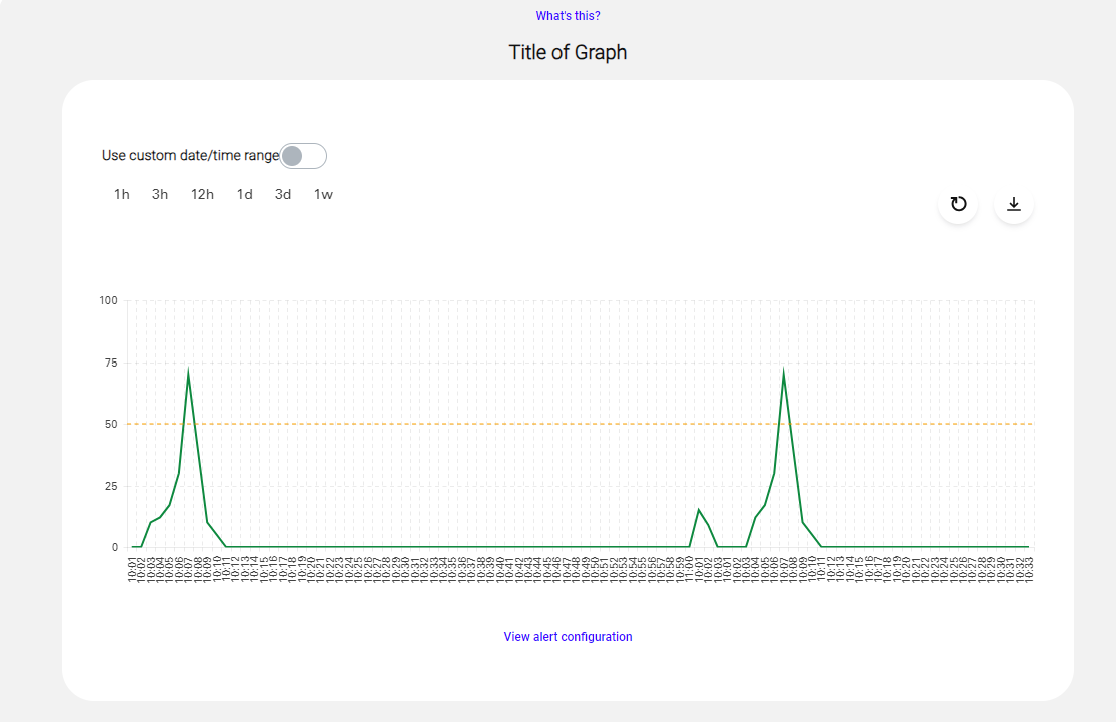Click the 75 label on the y-axis
Viewport: 1116px width, 722px height.
pos(110,363)
